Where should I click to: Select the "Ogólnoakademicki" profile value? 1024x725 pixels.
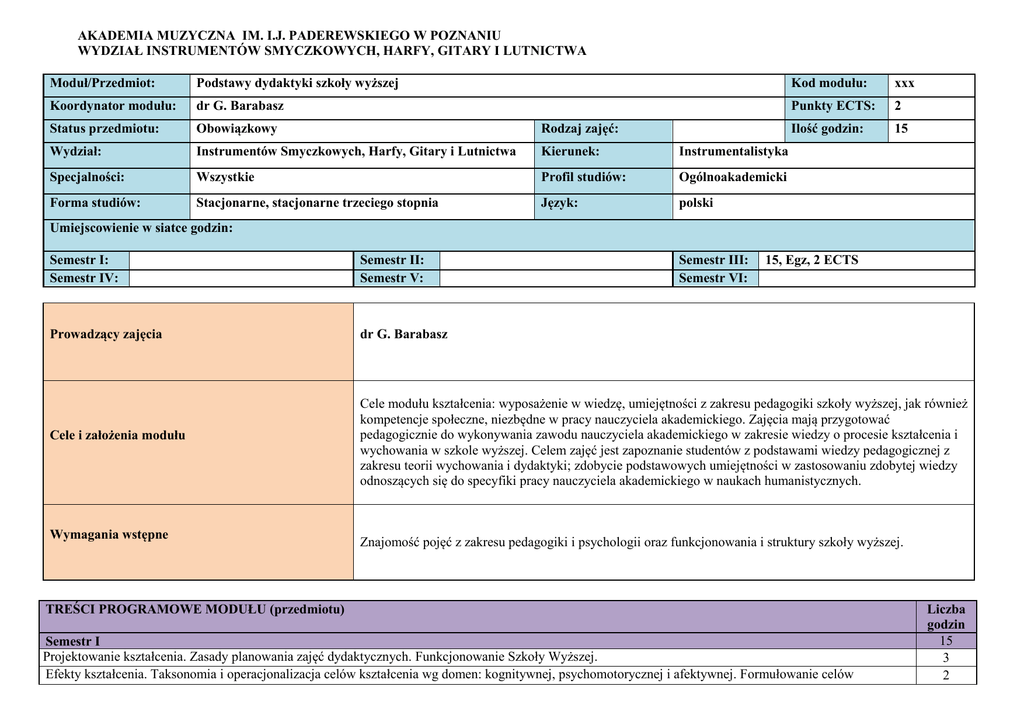[733, 177]
